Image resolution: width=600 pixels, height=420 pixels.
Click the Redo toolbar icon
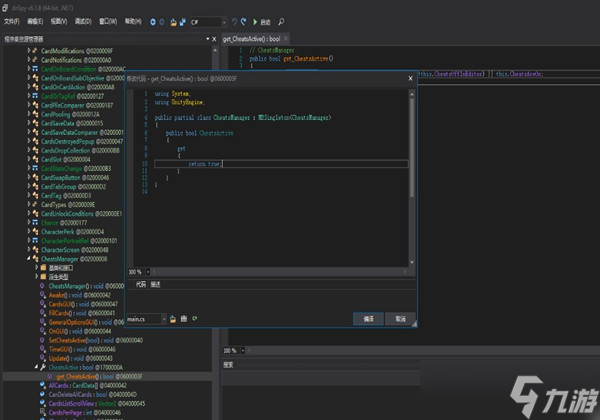point(243,22)
